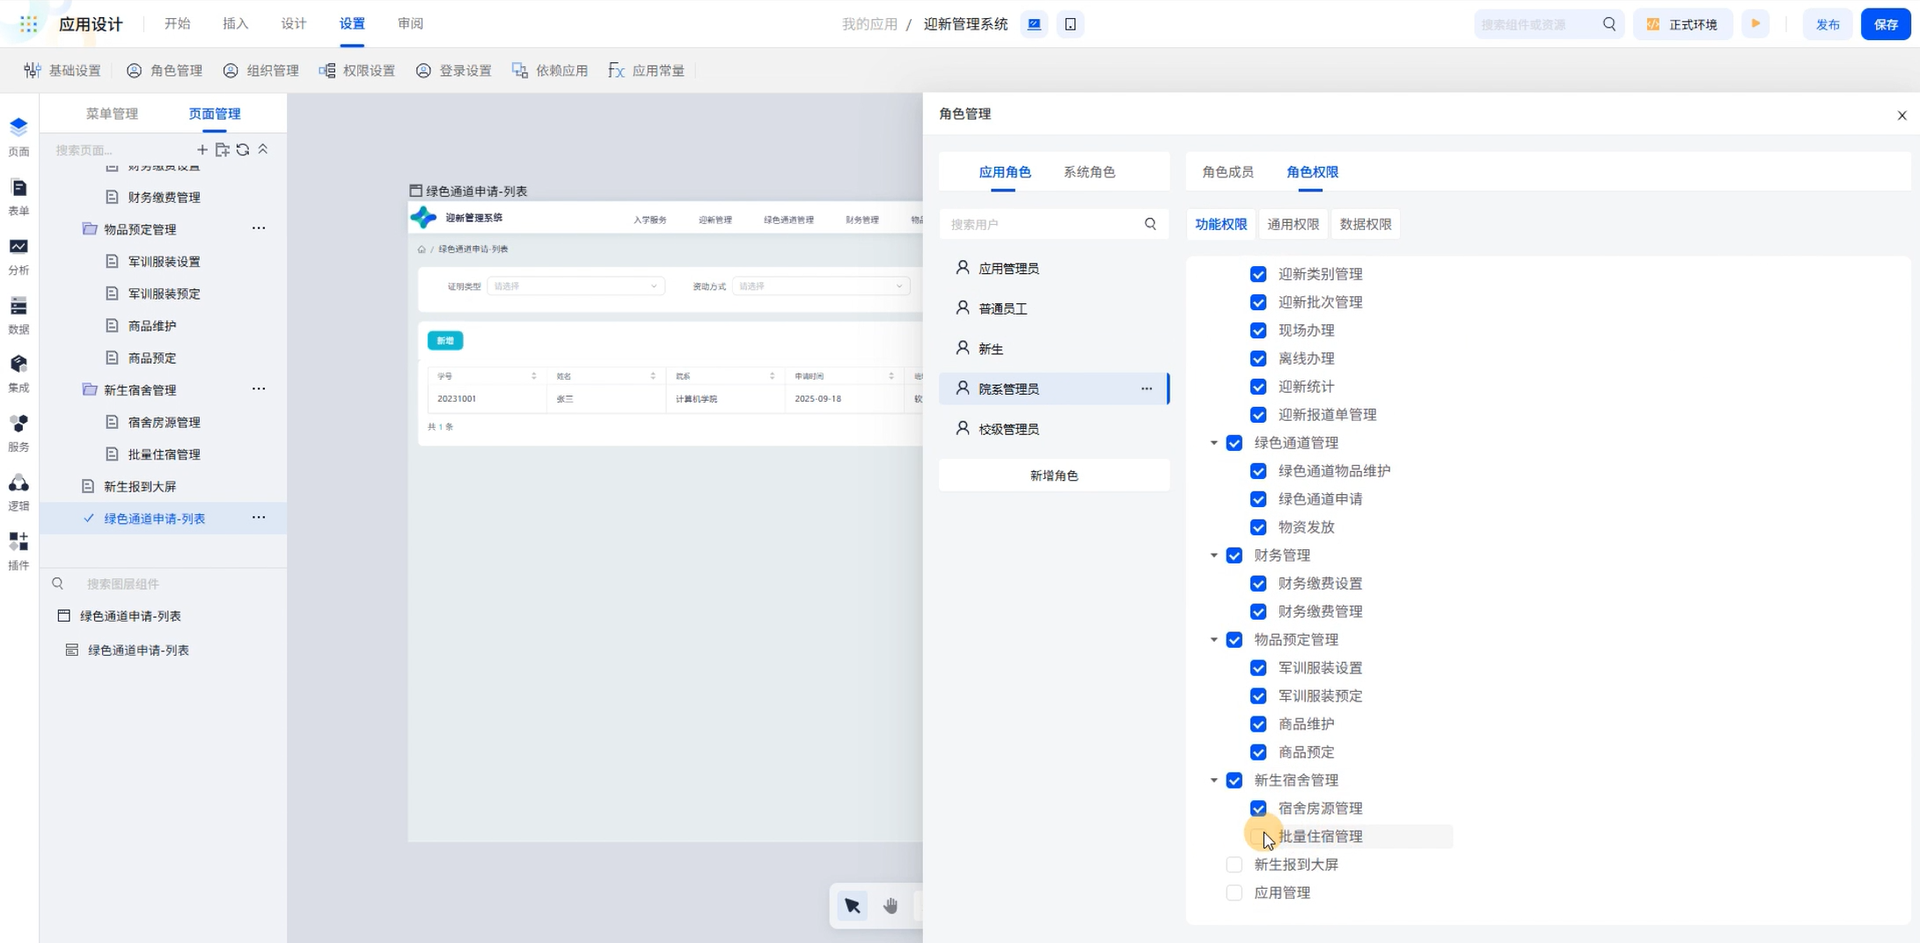
Task: Enable the 新生报到大屏 permission checkbox
Action: coord(1234,865)
